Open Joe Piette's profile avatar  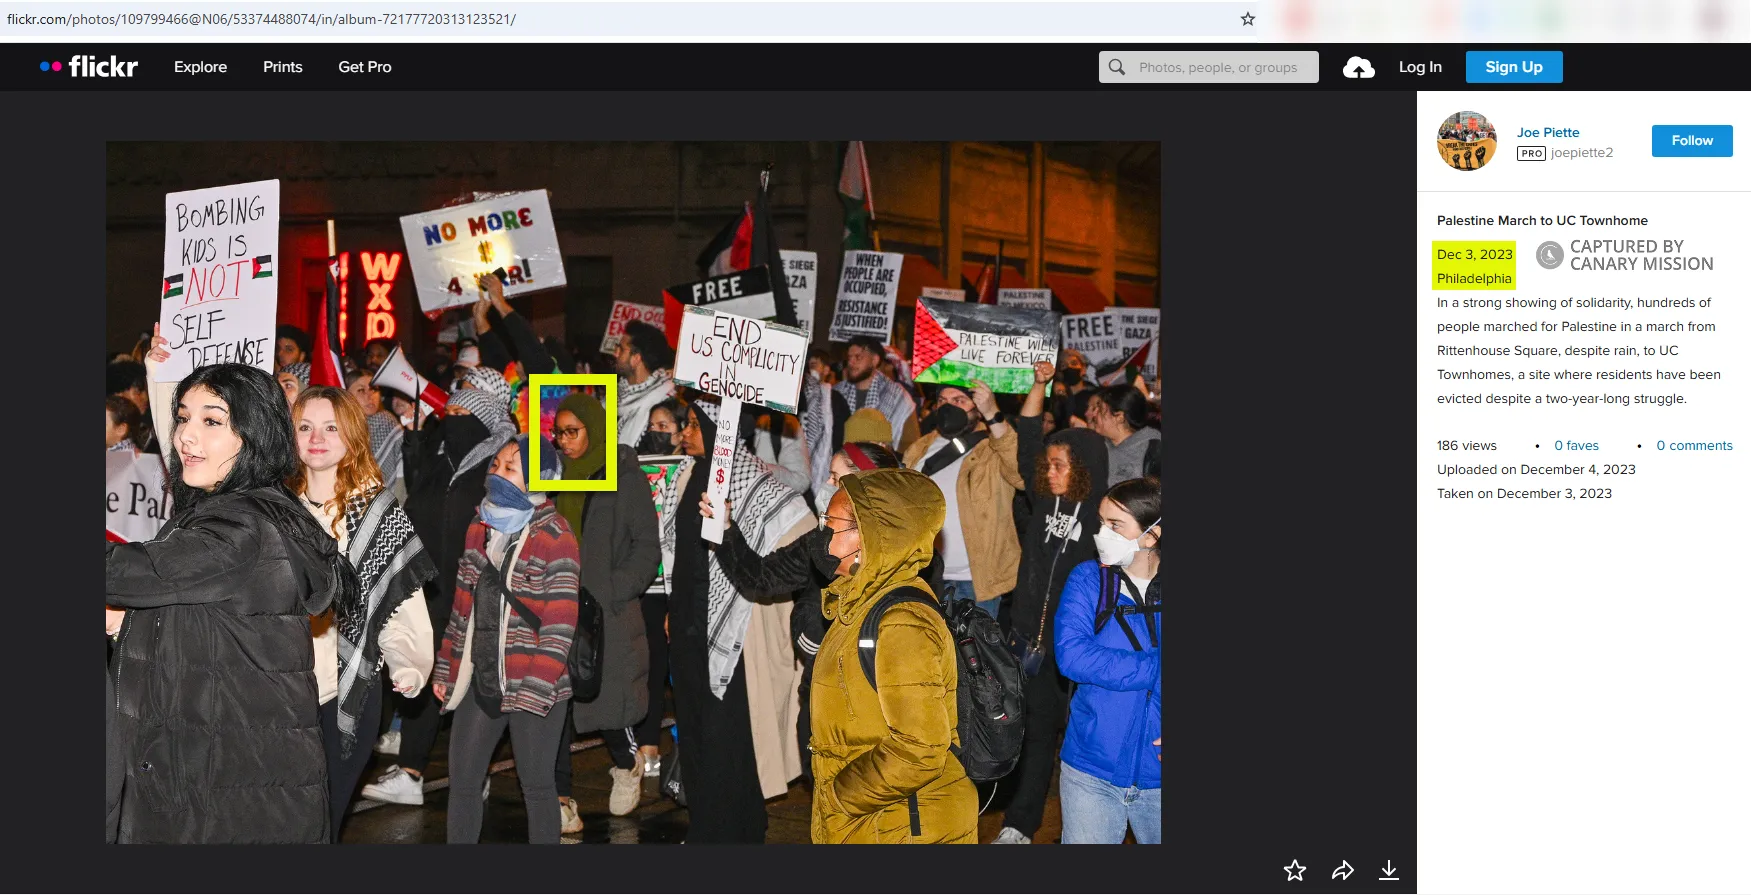1467,141
